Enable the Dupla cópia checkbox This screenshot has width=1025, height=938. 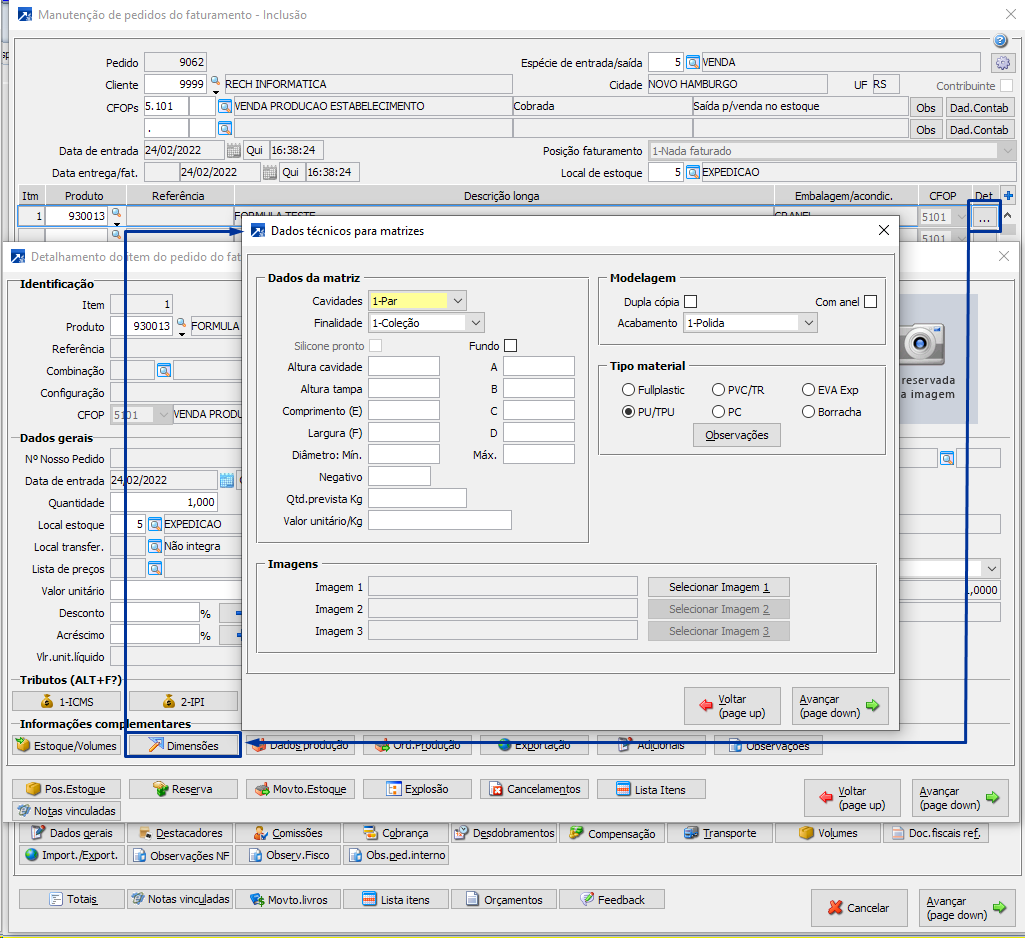690,302
